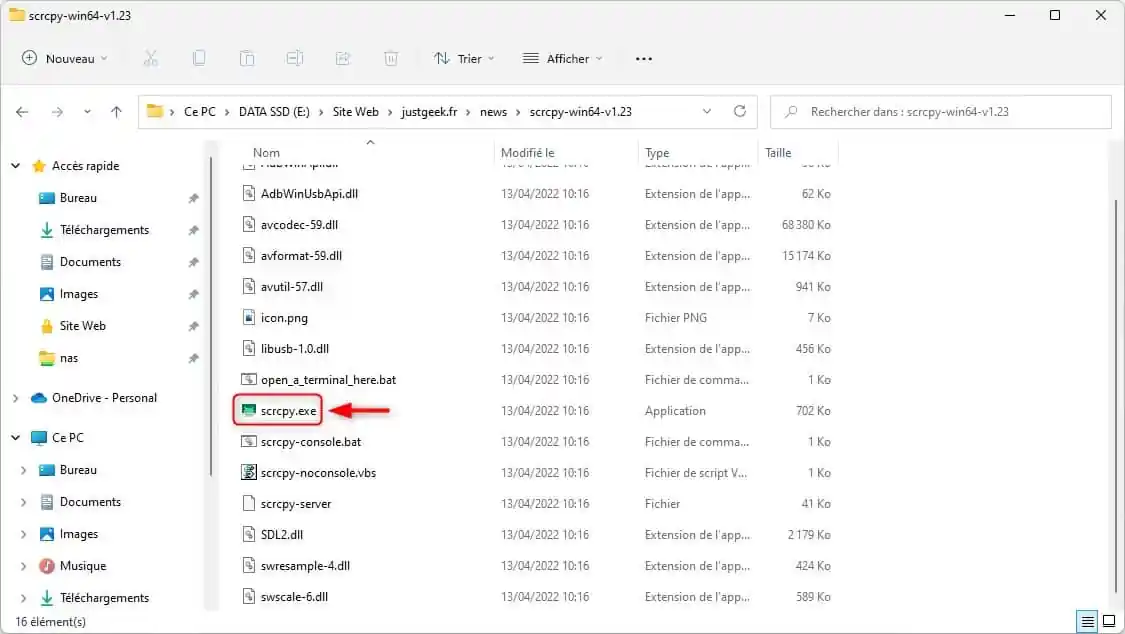1125x634 pixels.
Task: Sort by the Taille column header
Action: 778,153
